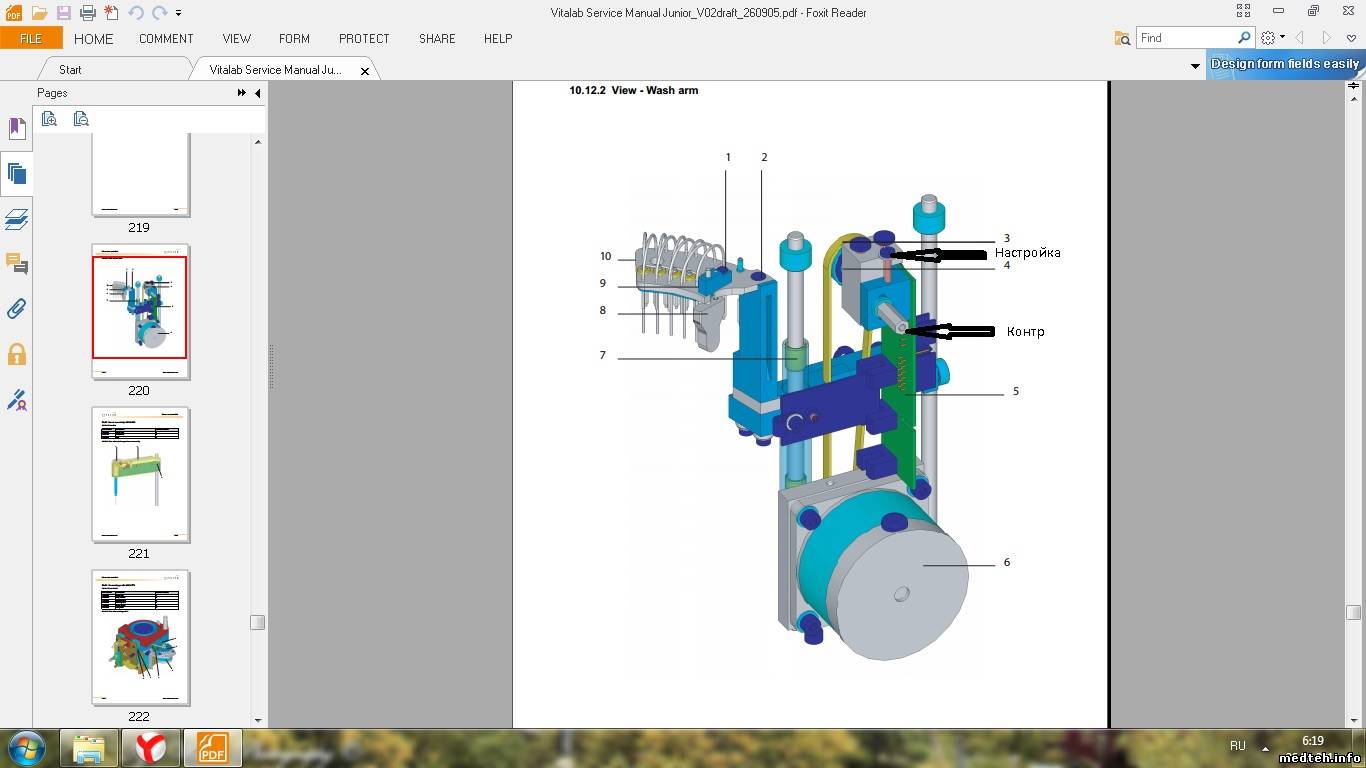The image size is (1366, 768).
Task: Open the search settings gear dropdown
Action: click(x=1272, y=38)
